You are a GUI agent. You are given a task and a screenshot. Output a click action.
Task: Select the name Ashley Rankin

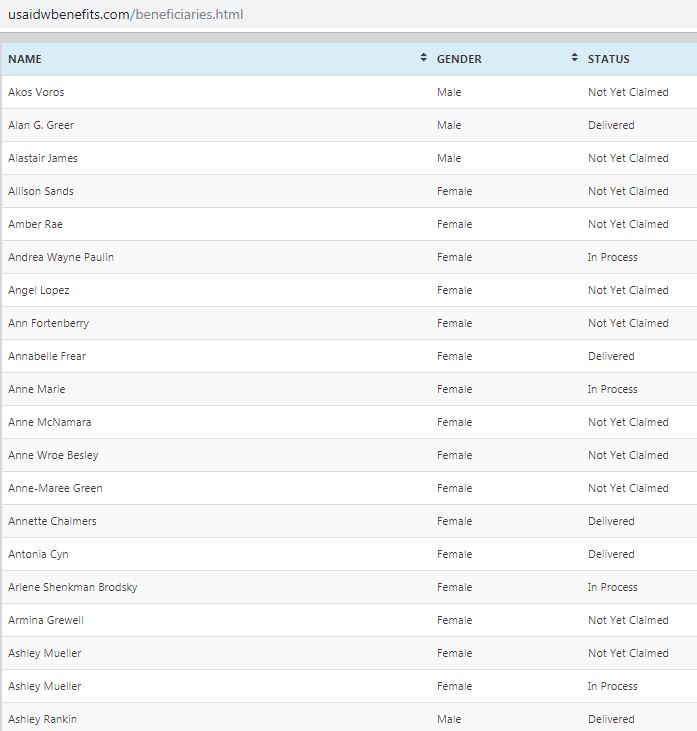[x=42, y=719]
